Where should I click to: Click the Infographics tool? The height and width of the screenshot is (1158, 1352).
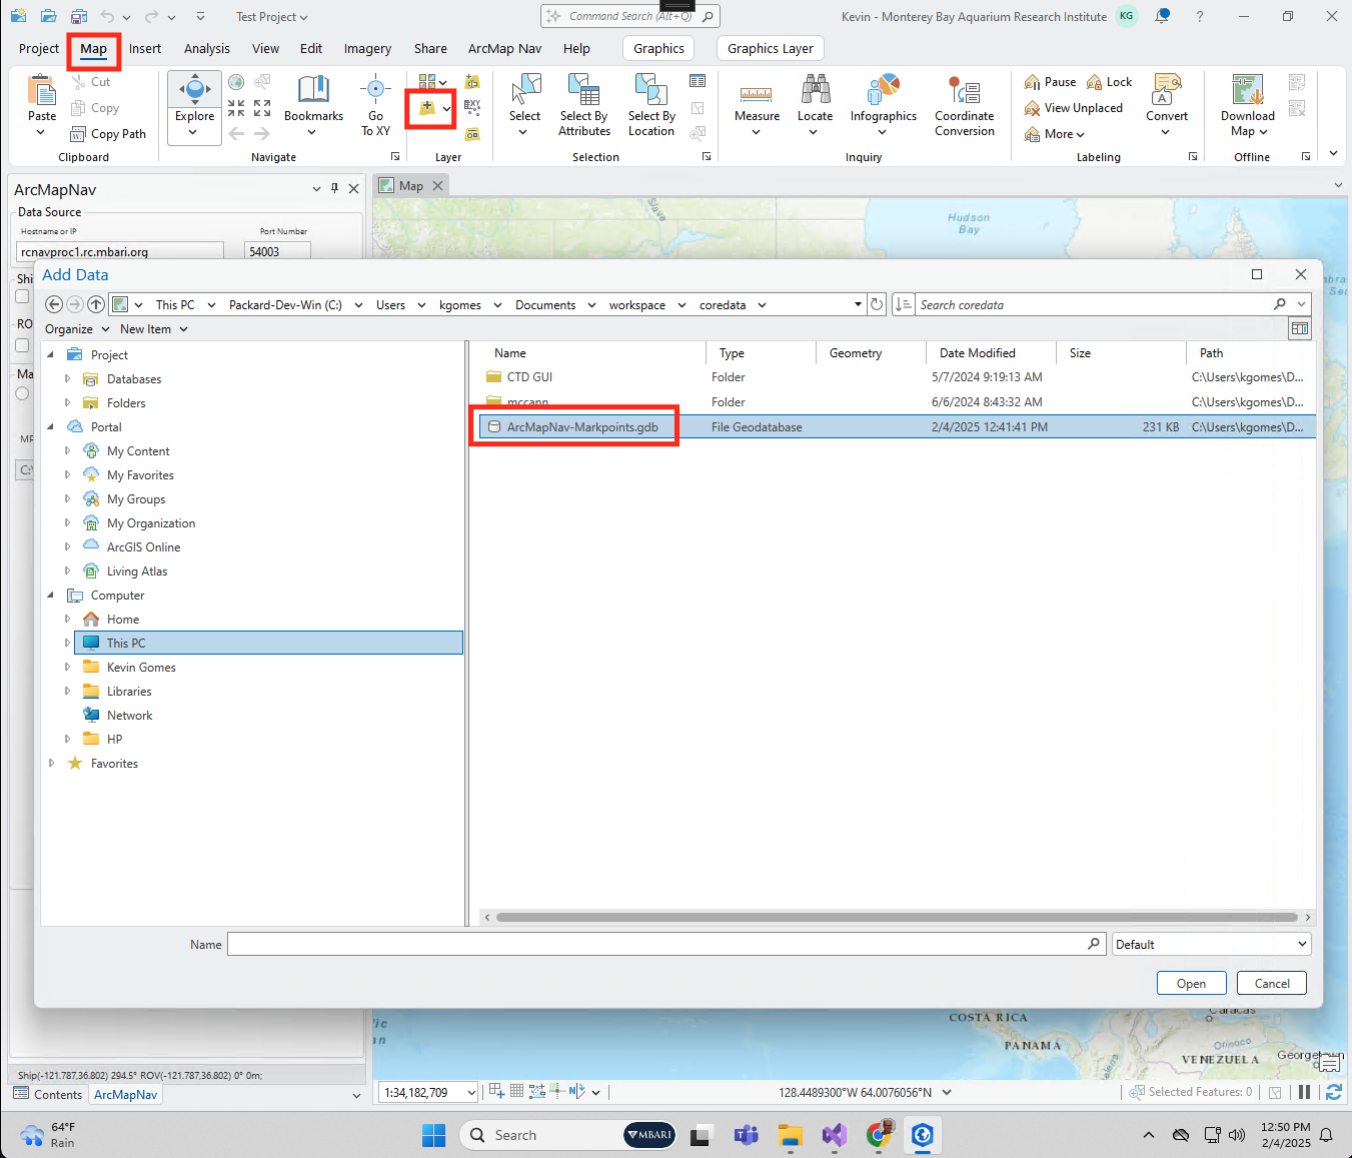883,105
